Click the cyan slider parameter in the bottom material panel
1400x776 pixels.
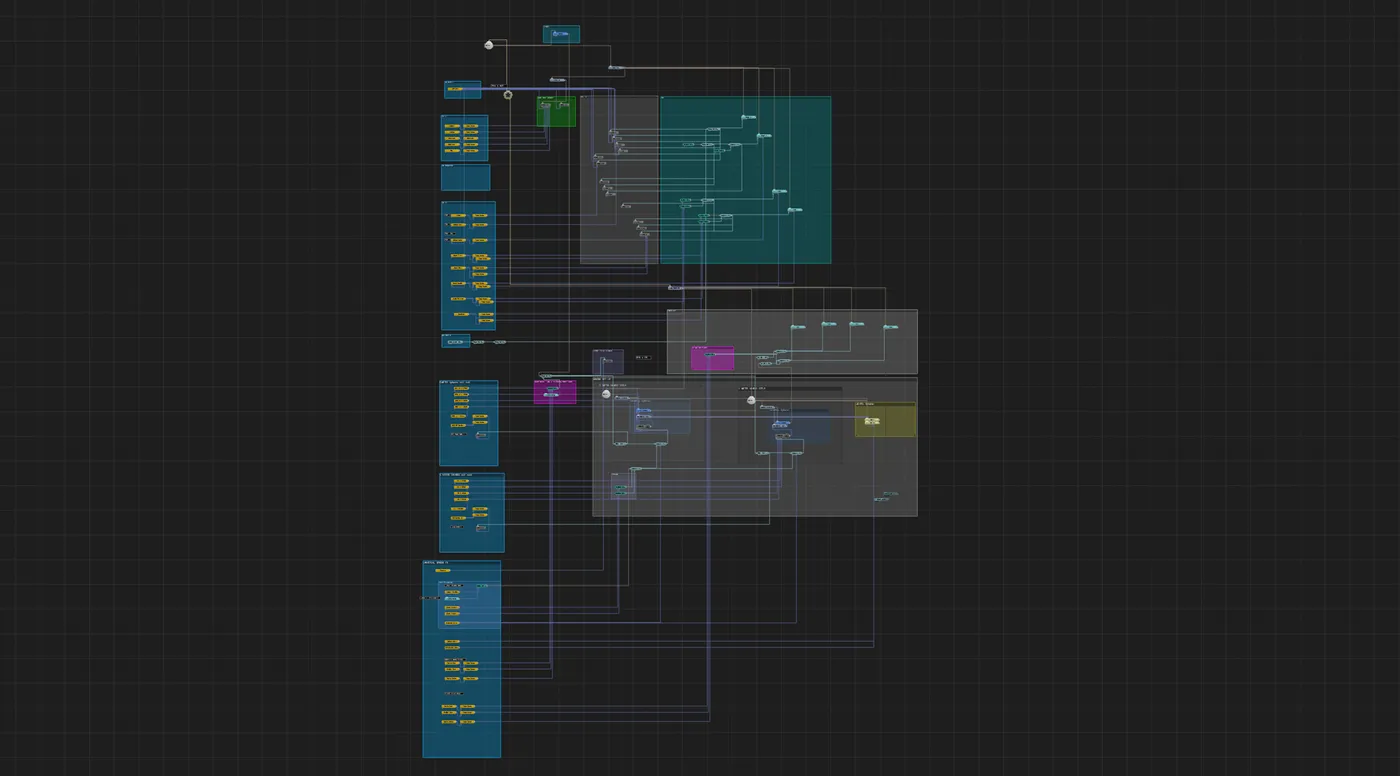point(452,599)
